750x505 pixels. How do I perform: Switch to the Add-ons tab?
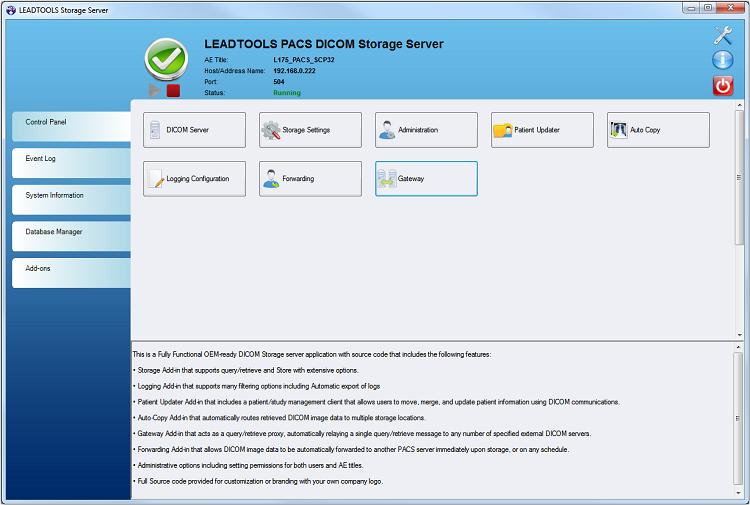click(71, 273)
